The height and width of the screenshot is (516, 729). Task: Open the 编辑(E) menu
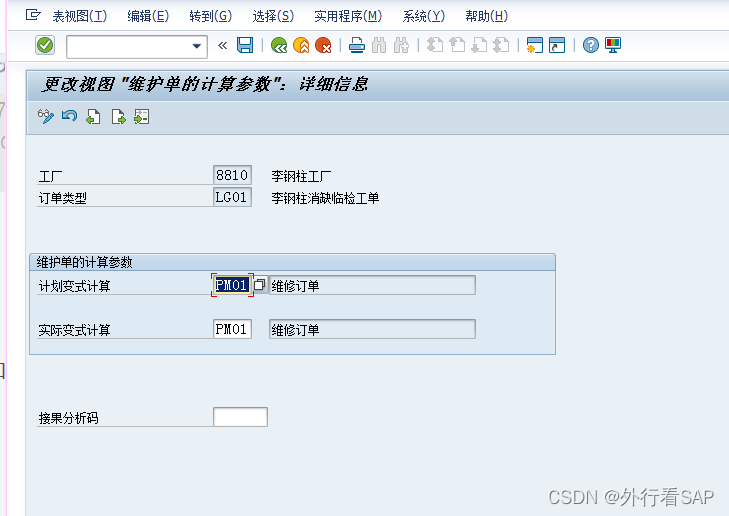[x=148, y=16]
